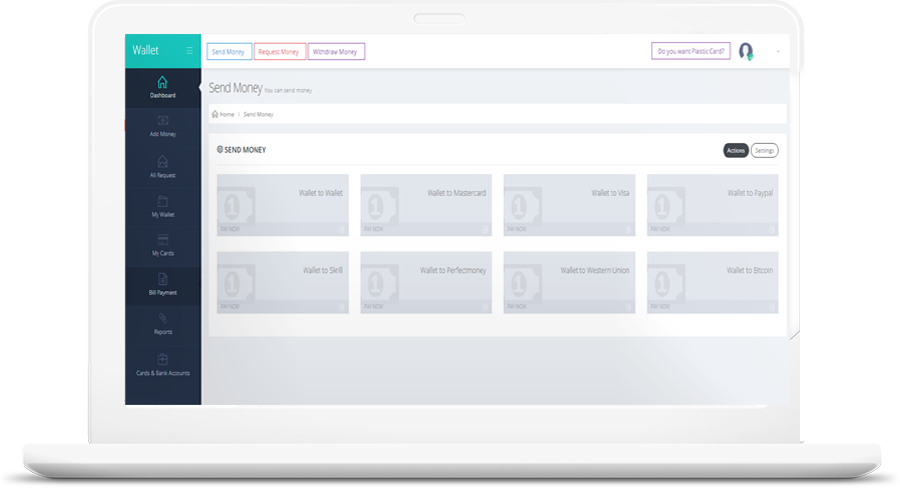Click the Add Money sidebar icon

[x=163, y=121]
